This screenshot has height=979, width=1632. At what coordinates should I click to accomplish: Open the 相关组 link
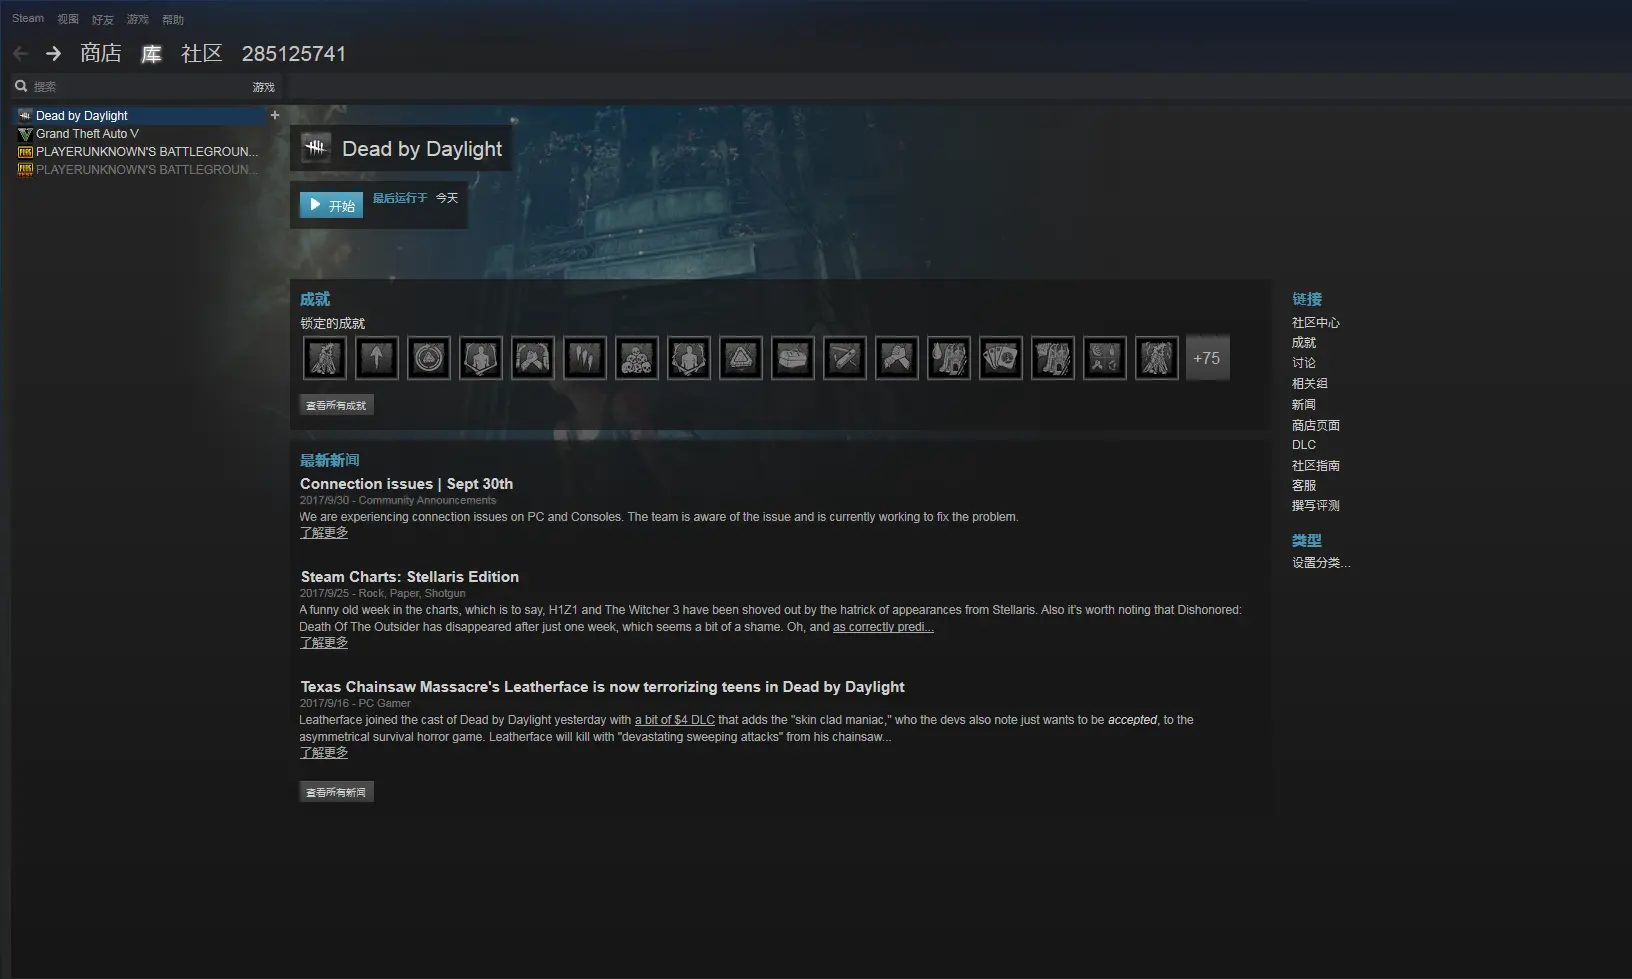point(1310,384)
